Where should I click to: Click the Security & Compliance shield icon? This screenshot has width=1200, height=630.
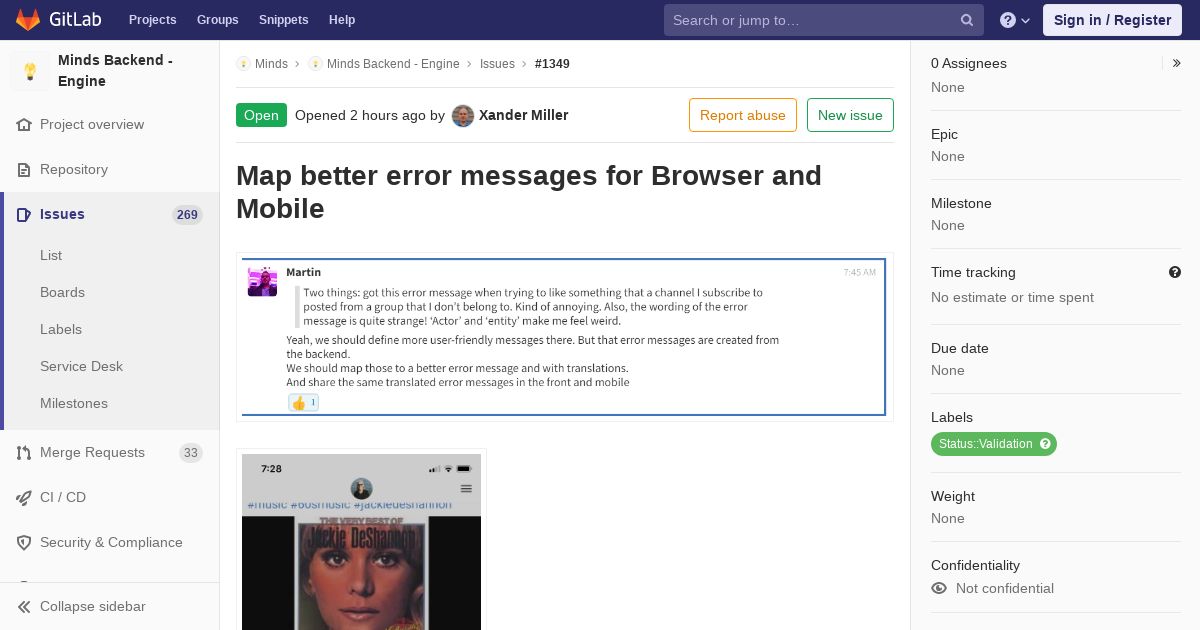[x=24, y=543]
